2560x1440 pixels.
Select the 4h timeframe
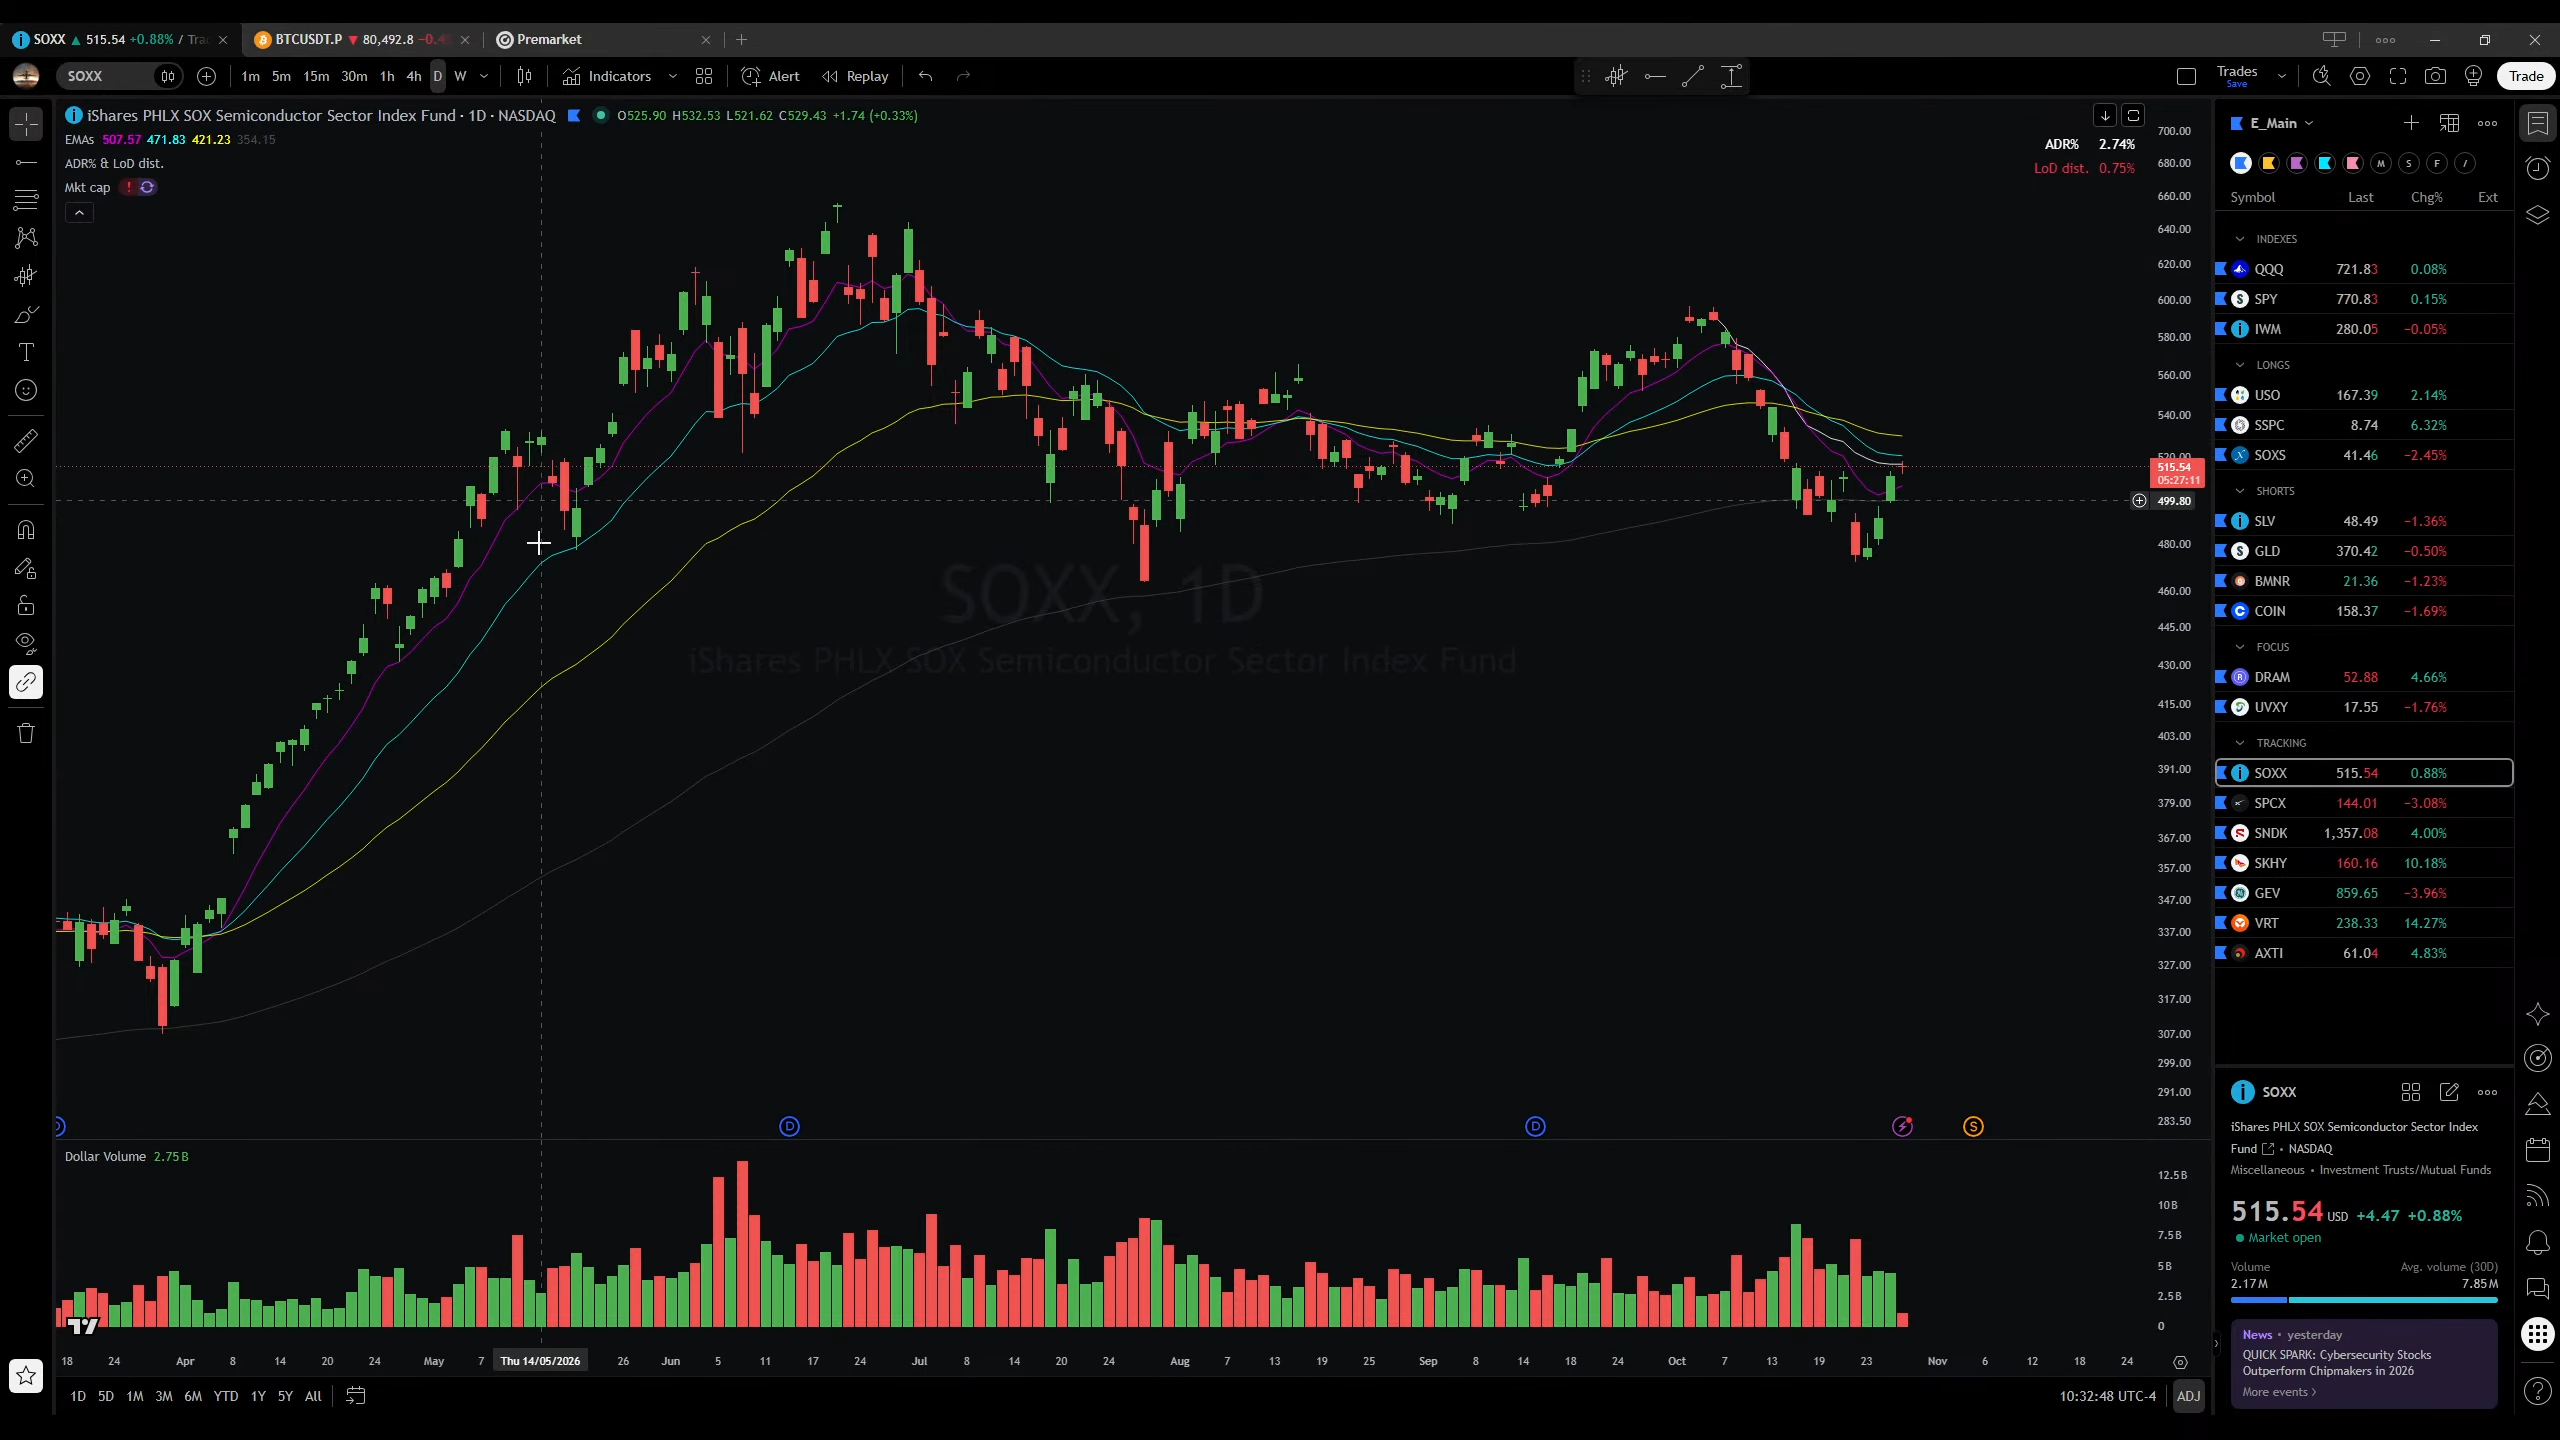413,76
